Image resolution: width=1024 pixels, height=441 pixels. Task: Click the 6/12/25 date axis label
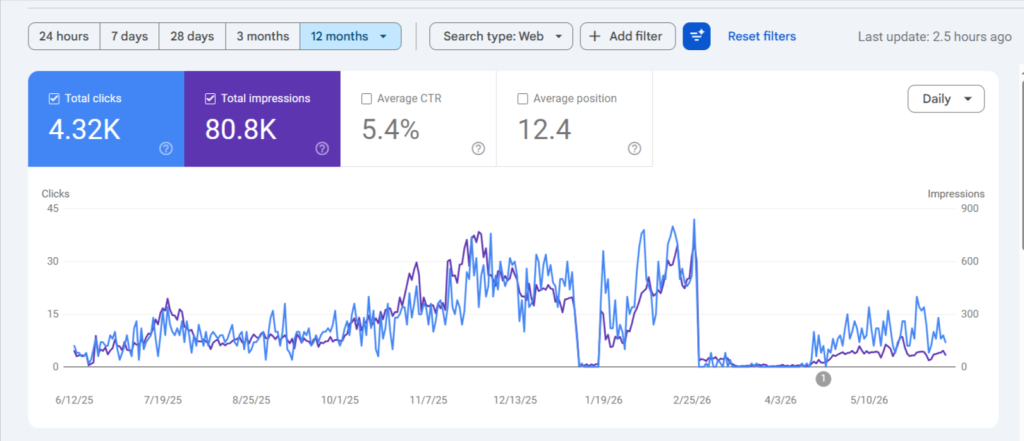(x=73, y=400)
